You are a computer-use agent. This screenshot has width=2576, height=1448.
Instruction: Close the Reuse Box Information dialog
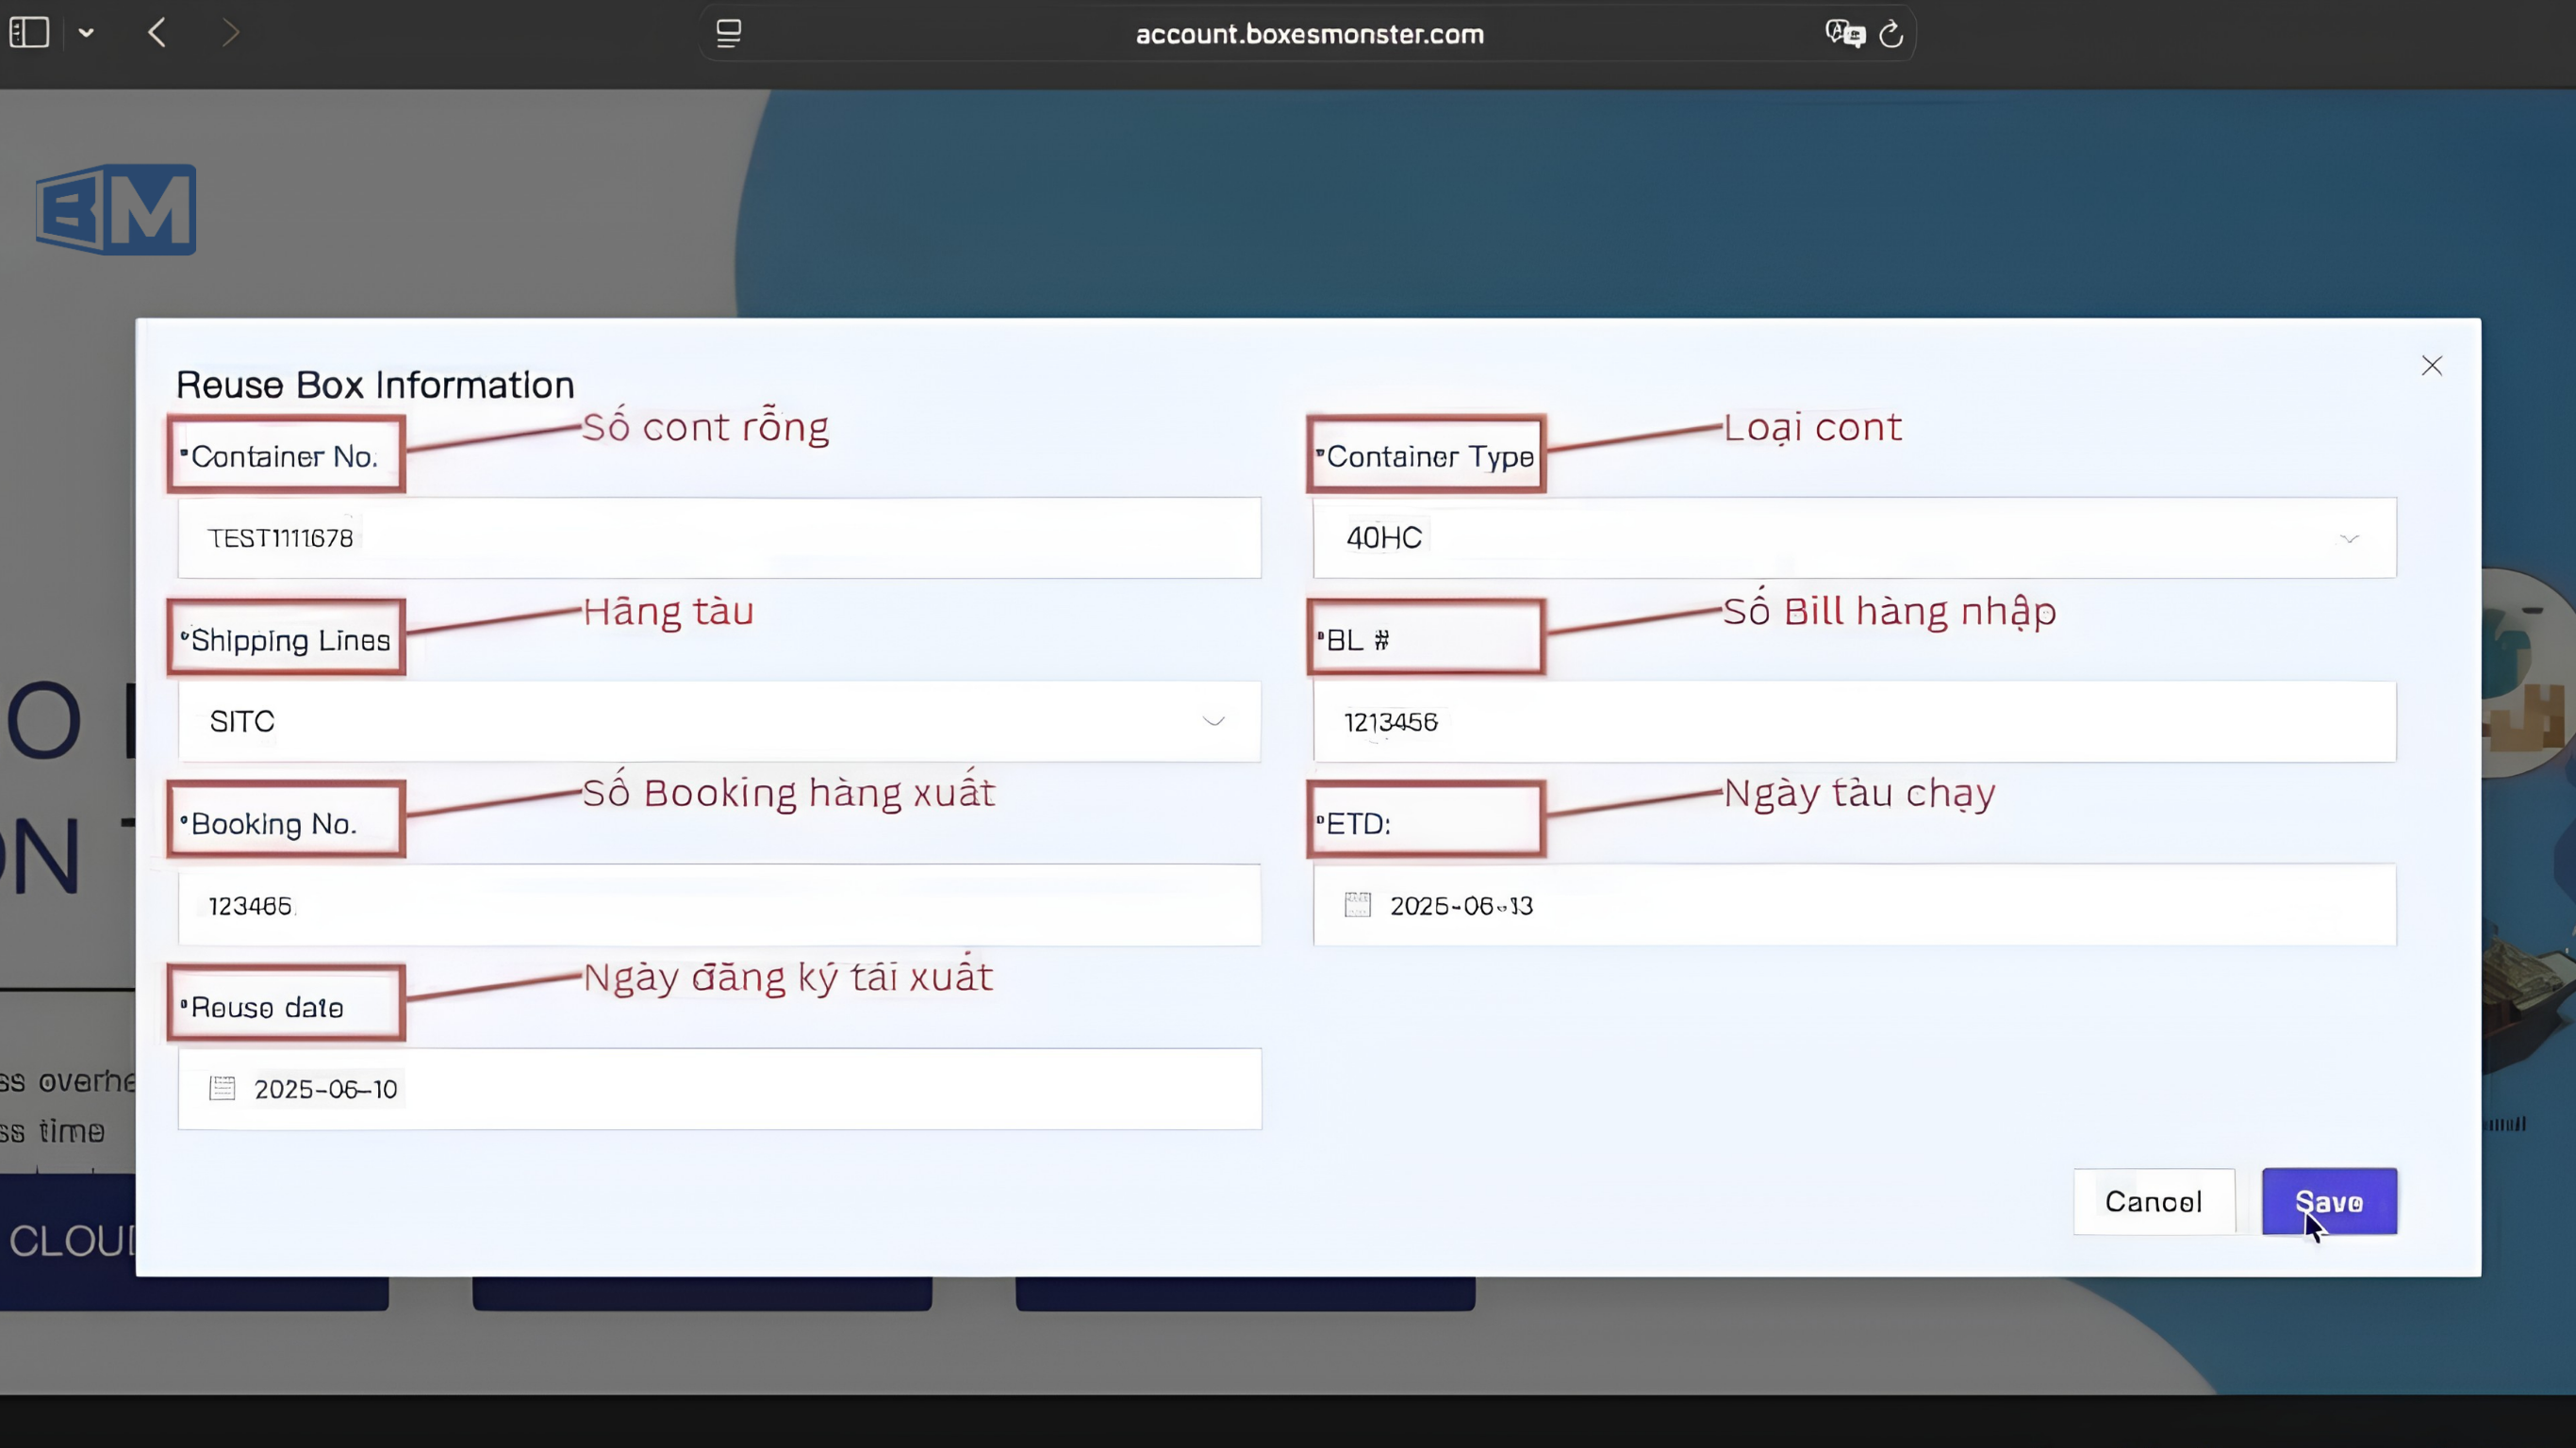(x=2432, y=366)
